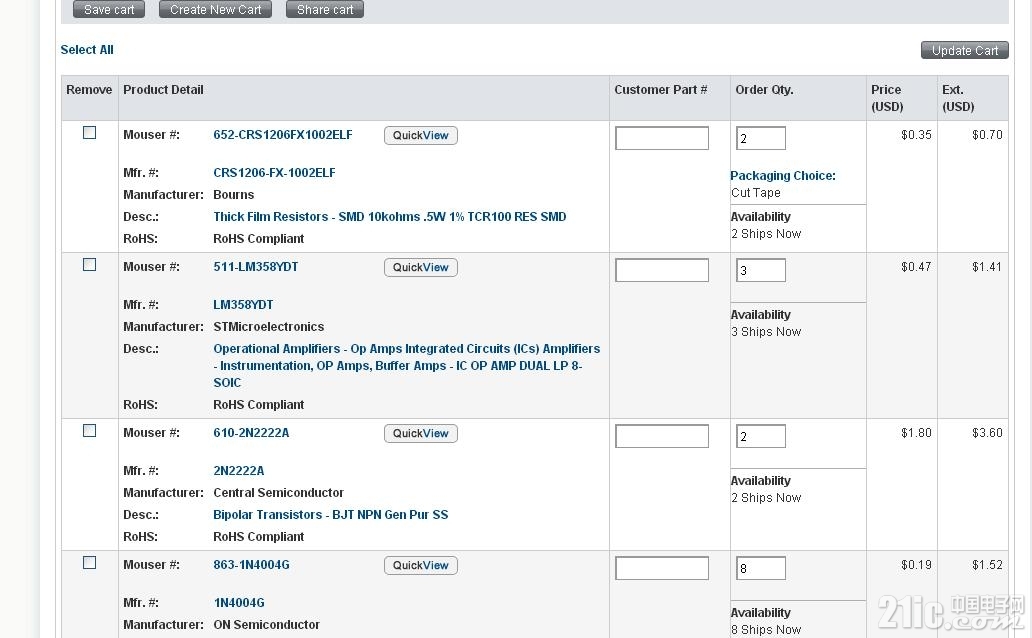Open manufacturer part link 2N2222A

pos(238,471)
